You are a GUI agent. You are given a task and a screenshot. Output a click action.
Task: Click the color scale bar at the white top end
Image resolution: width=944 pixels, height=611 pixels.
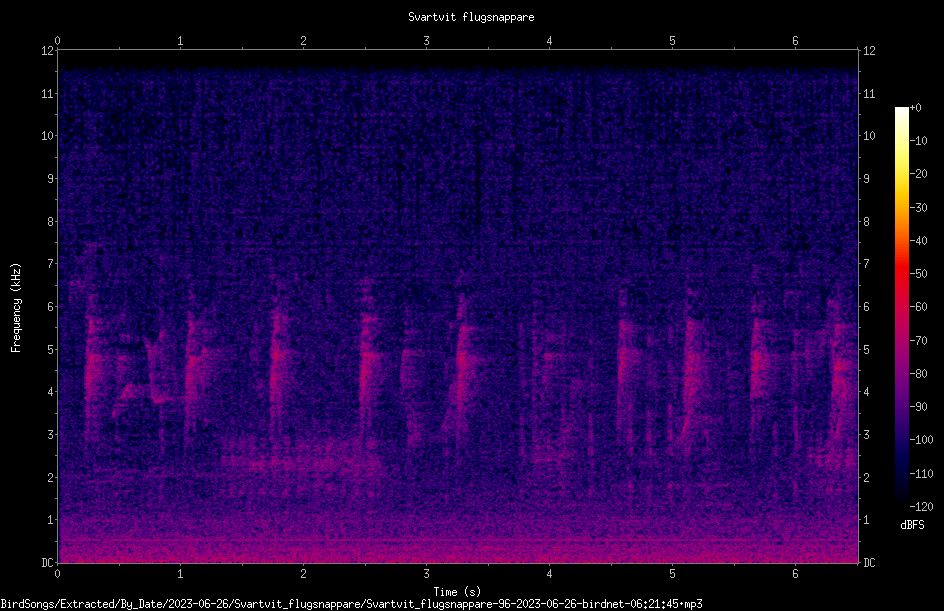[901, 112]
